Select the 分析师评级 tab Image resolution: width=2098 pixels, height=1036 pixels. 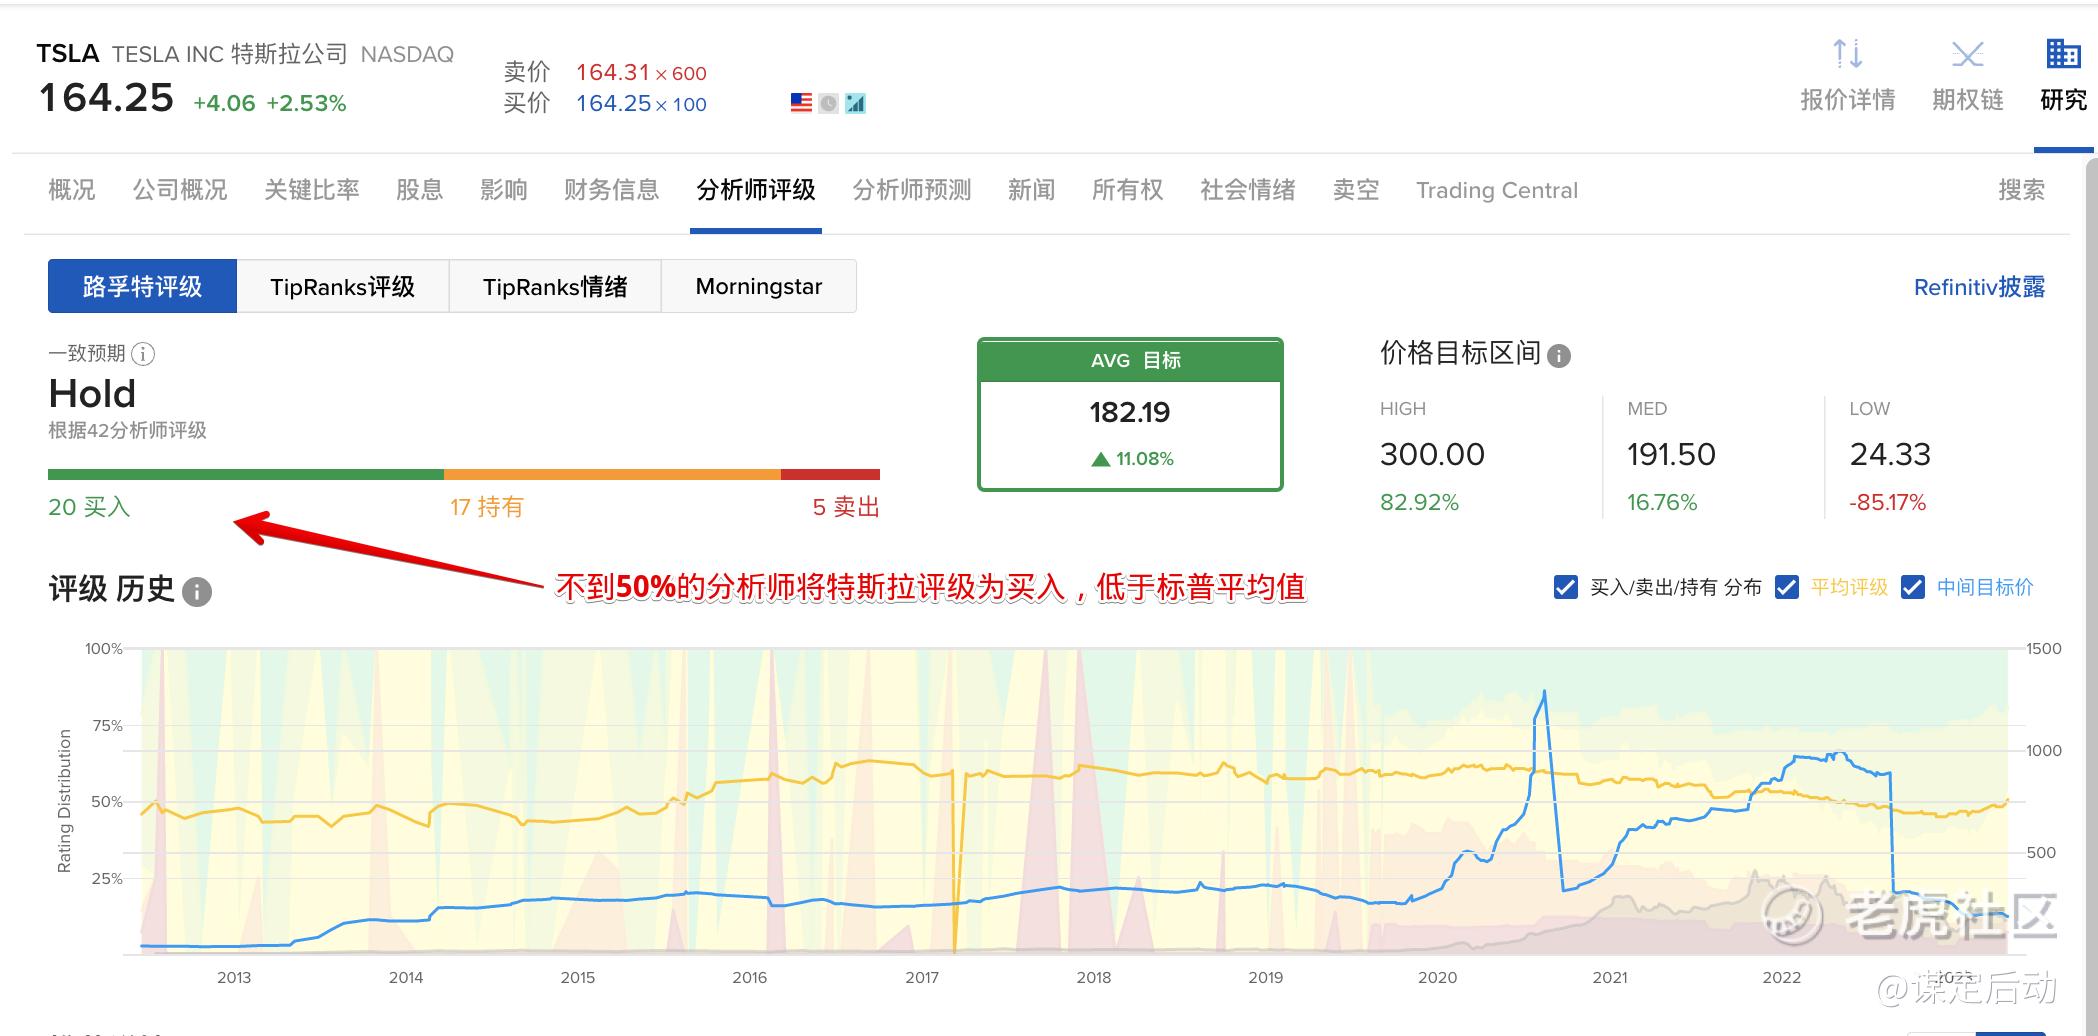(756, 190)
